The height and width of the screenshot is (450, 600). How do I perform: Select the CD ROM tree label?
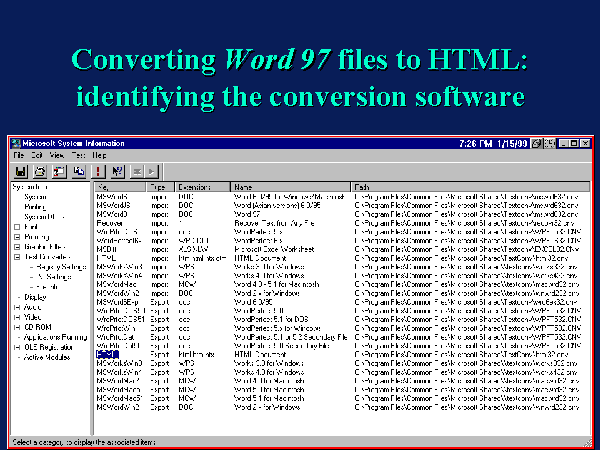(x=38, y=327)
